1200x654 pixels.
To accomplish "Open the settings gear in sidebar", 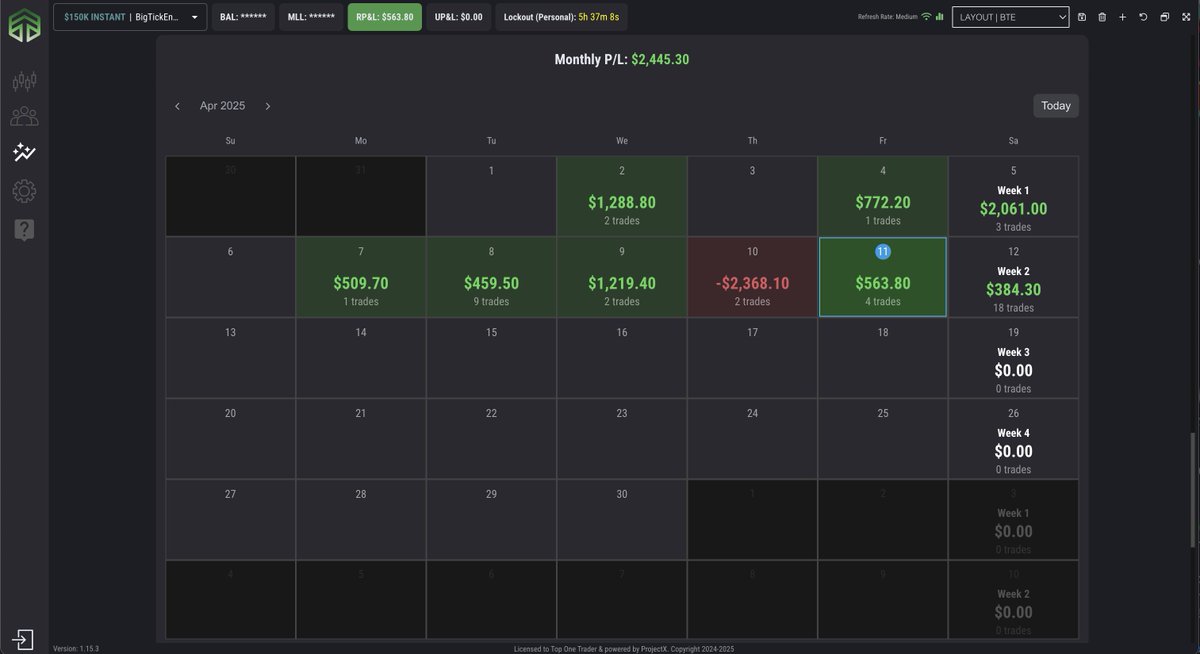I will click(x=25, y=190).
